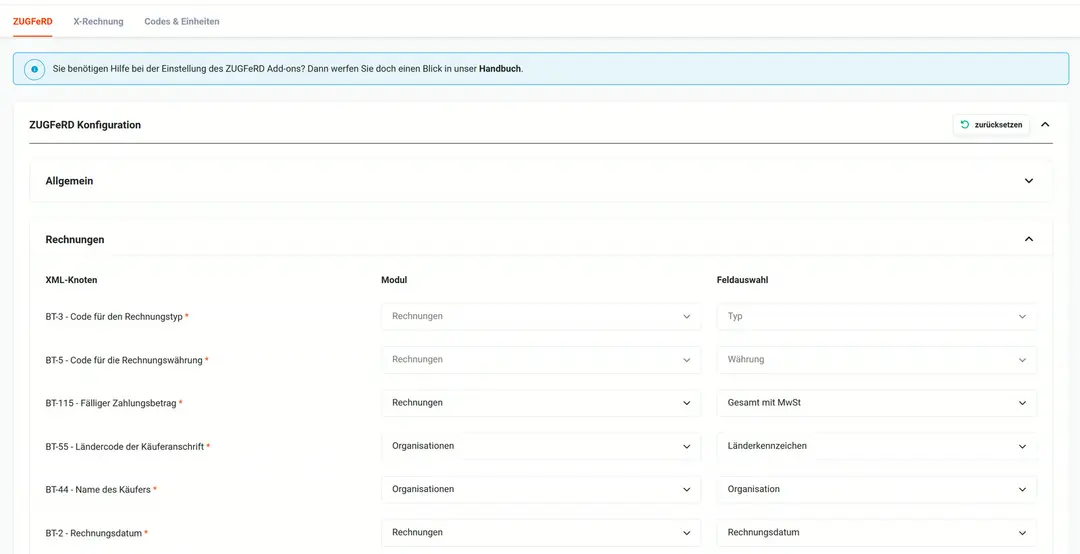Collapse the Rechnungen section
Viewport: 1080px width, 554px height.
(1029, 239)
